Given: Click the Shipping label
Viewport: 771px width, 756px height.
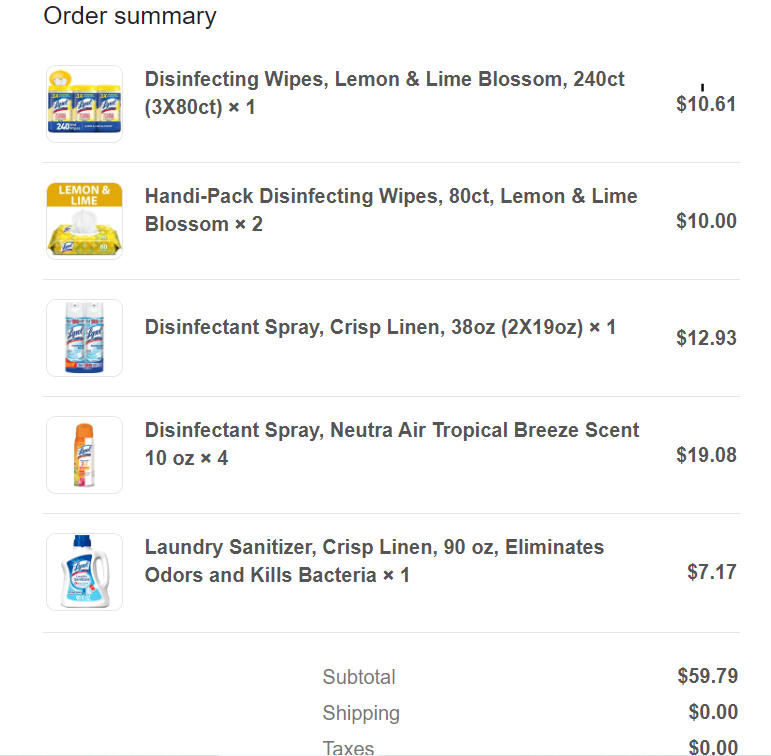Looking at the screenshot, I should point(361,713).
